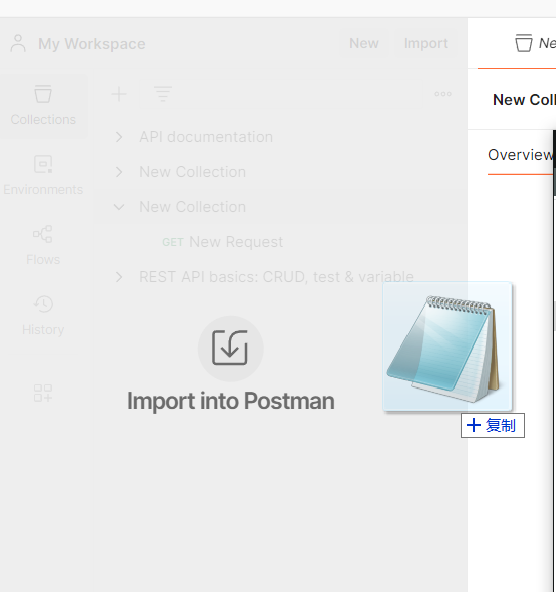
Task: Click the configure sidebar apps icon
Action: pos(43,393)
